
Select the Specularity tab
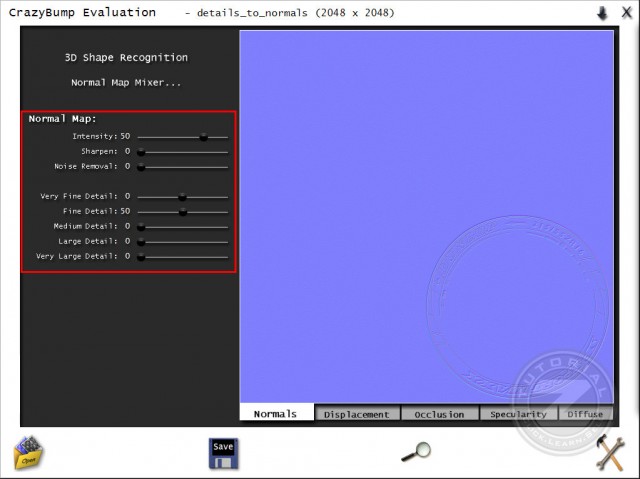click(518, 414)
